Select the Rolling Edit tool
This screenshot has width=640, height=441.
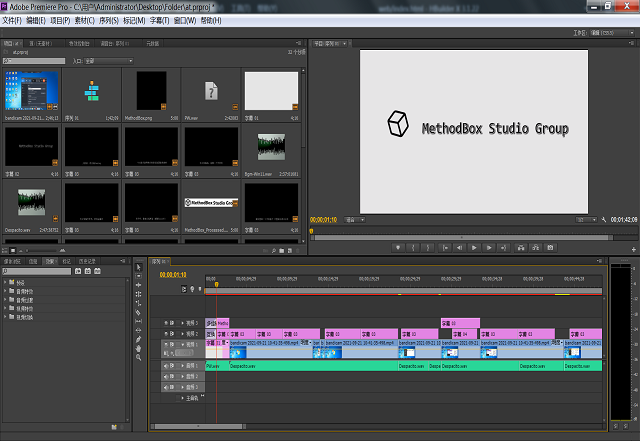click(138, 294)
